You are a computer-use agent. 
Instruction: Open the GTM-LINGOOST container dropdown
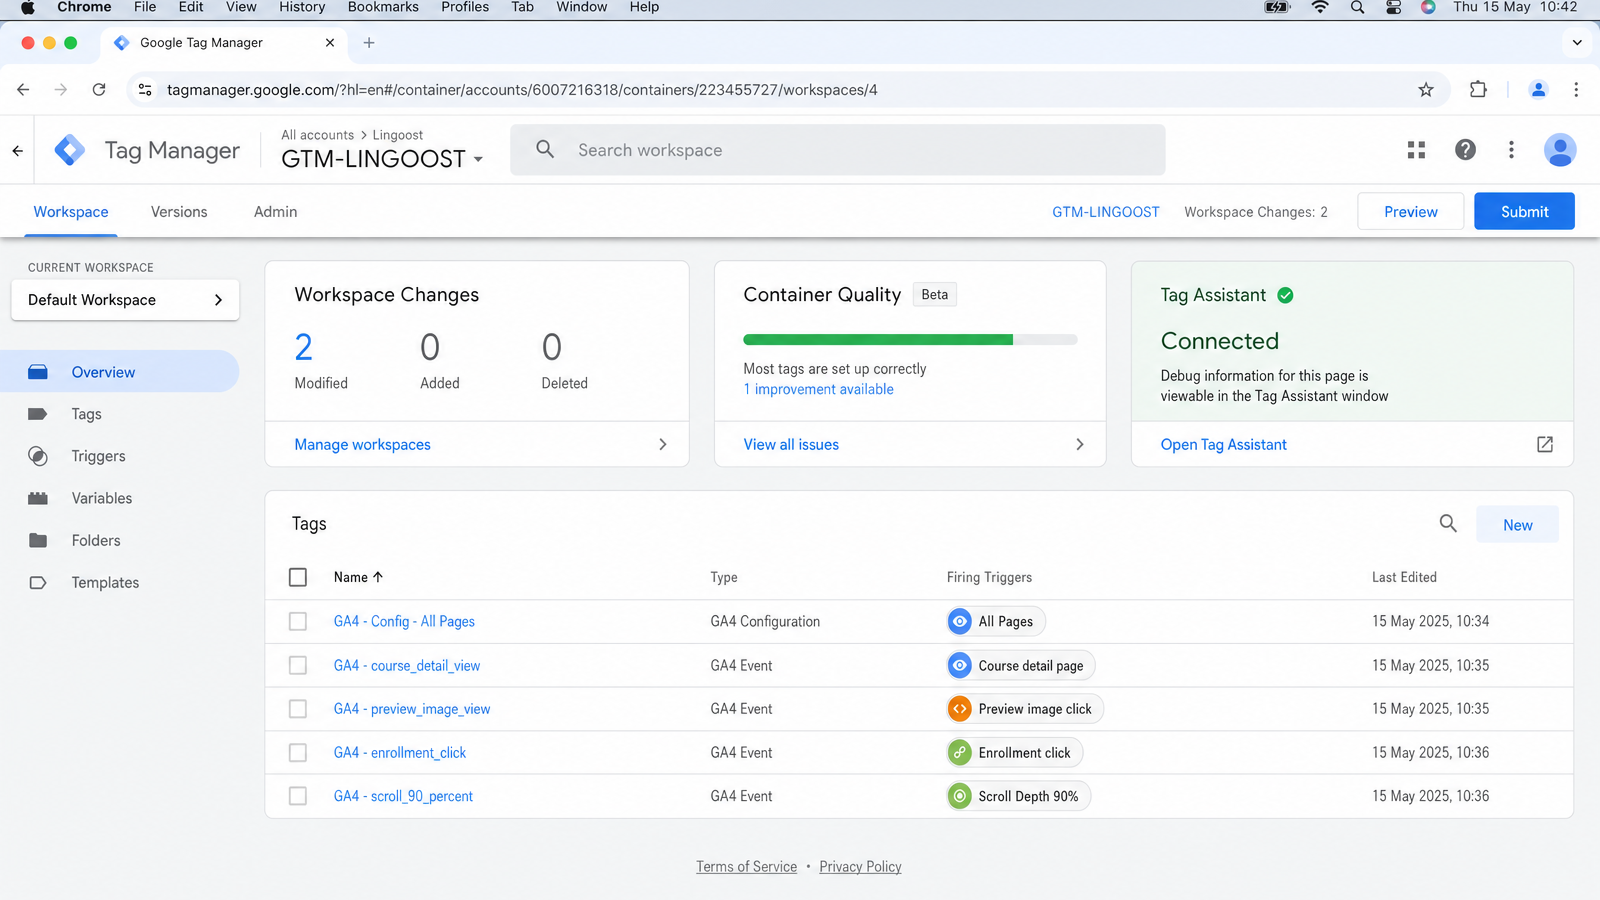tap(478, 159)
